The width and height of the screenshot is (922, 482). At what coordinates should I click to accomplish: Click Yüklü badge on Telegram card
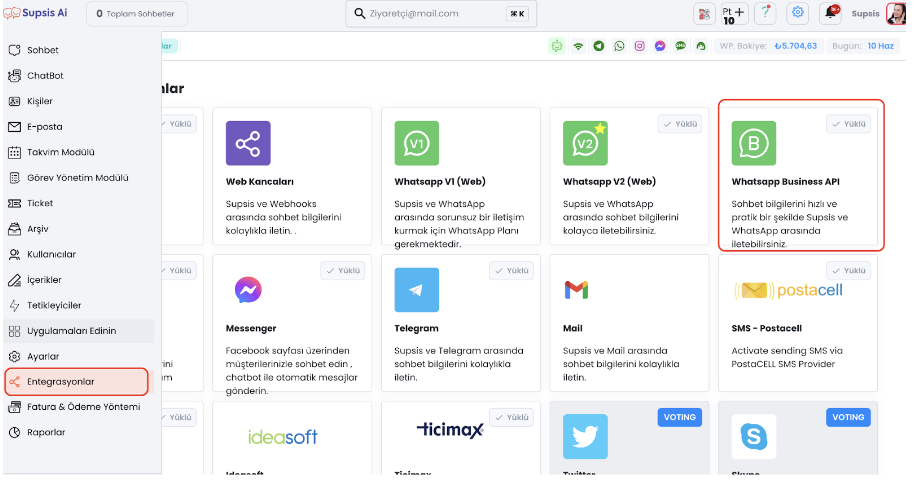(512, 270)
